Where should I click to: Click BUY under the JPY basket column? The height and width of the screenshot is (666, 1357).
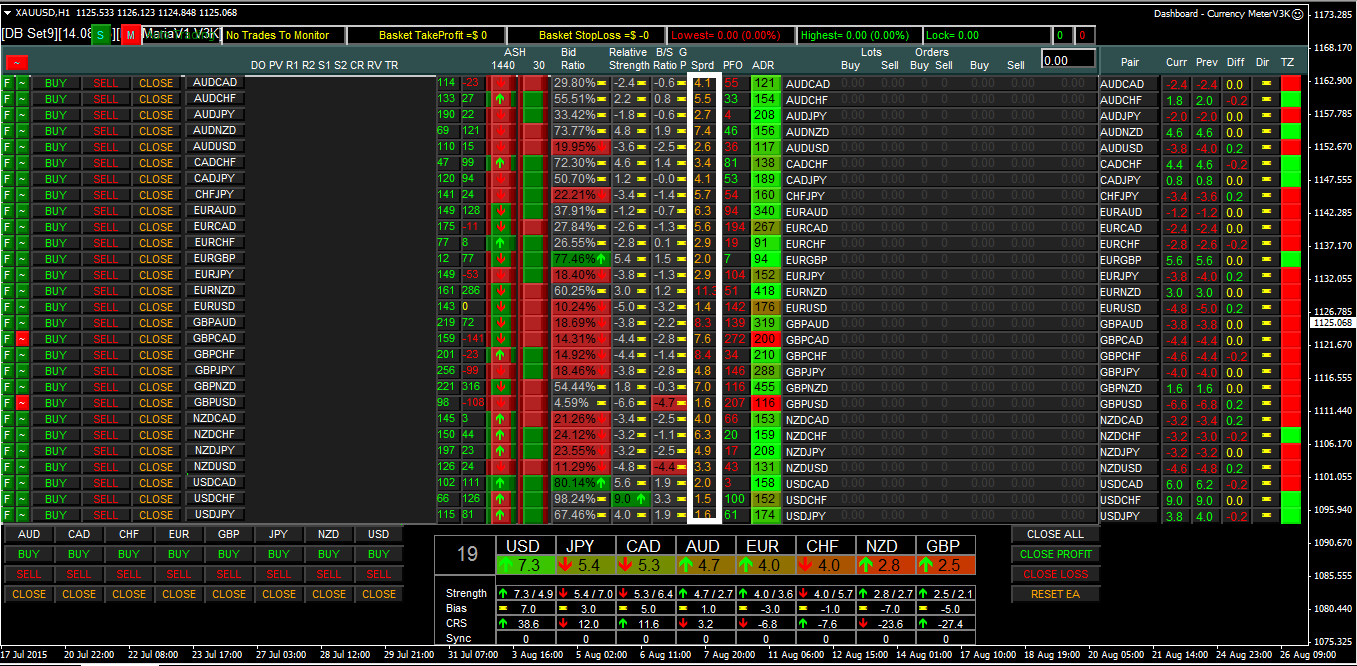pyautogui.click(x=279, y=554)
